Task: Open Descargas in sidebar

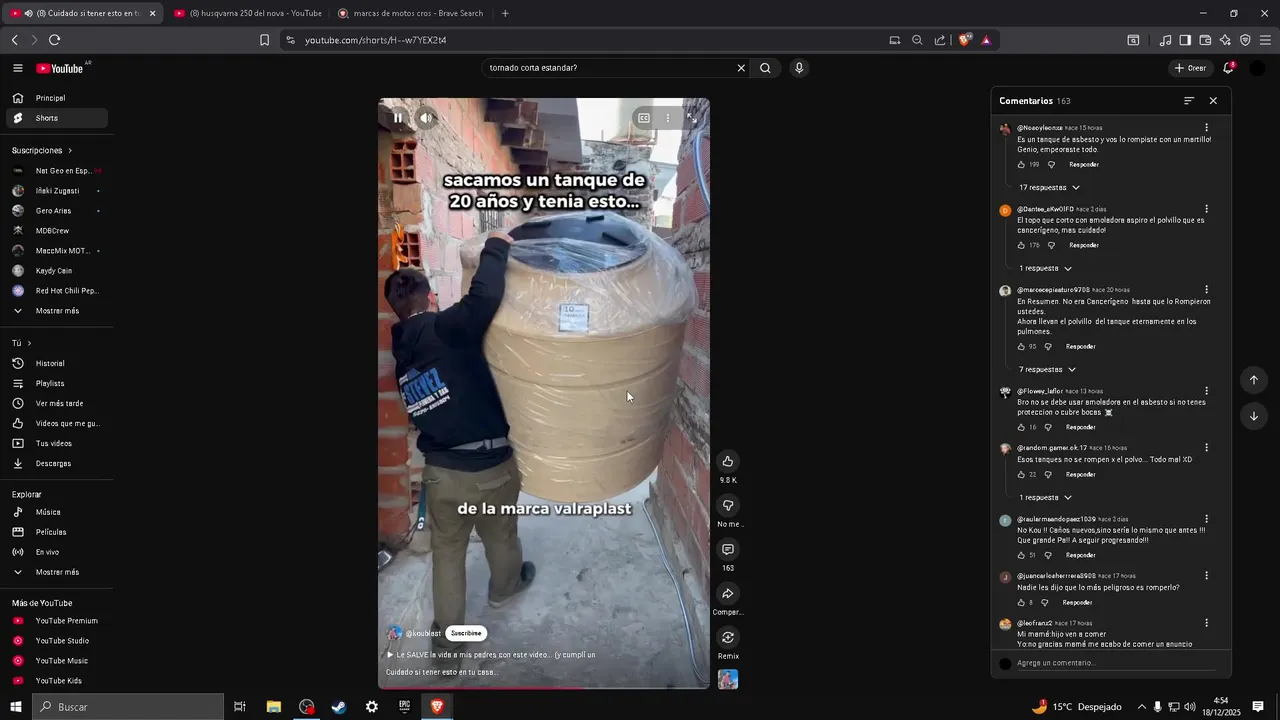Action: coord(57,463)
